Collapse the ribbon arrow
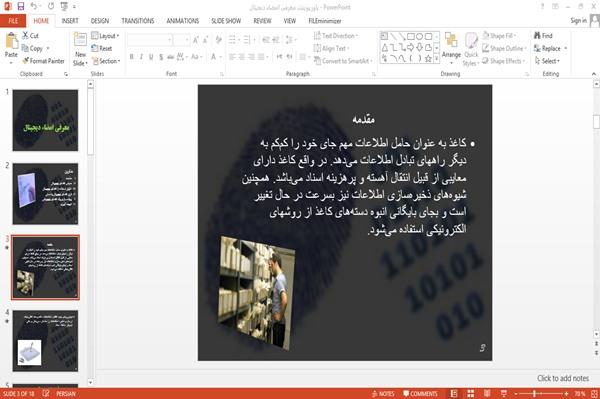 594,74
